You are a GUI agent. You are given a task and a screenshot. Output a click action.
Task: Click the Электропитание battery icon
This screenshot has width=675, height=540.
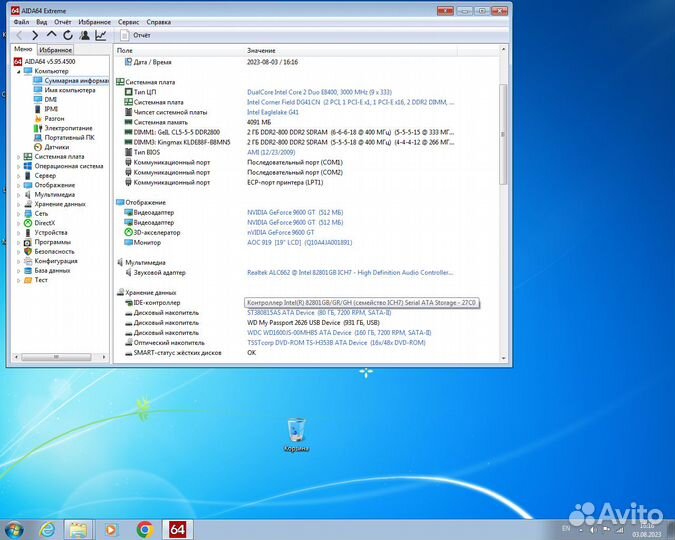tap(38, 128)
